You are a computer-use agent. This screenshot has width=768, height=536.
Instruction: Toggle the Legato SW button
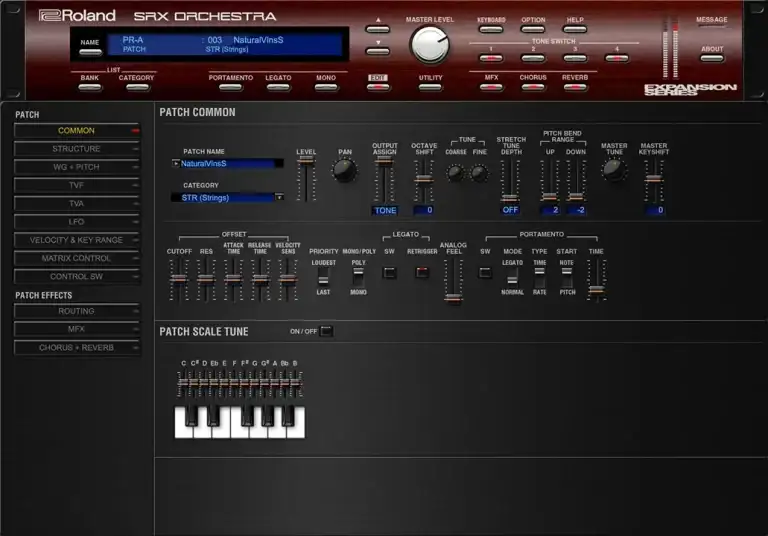tap(389, 272)
